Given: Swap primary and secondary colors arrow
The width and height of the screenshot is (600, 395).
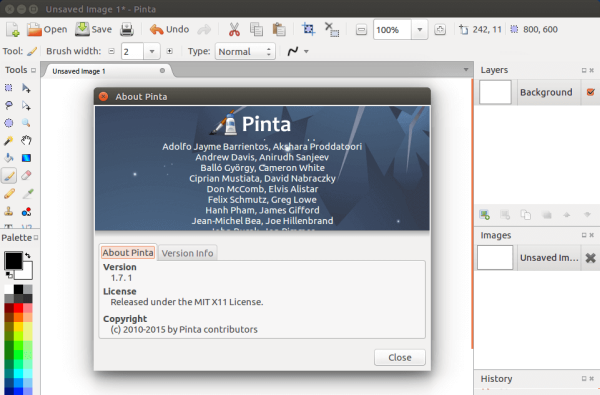Looking at the screenshot, I should pyautogui.click(x=28, y=255).
